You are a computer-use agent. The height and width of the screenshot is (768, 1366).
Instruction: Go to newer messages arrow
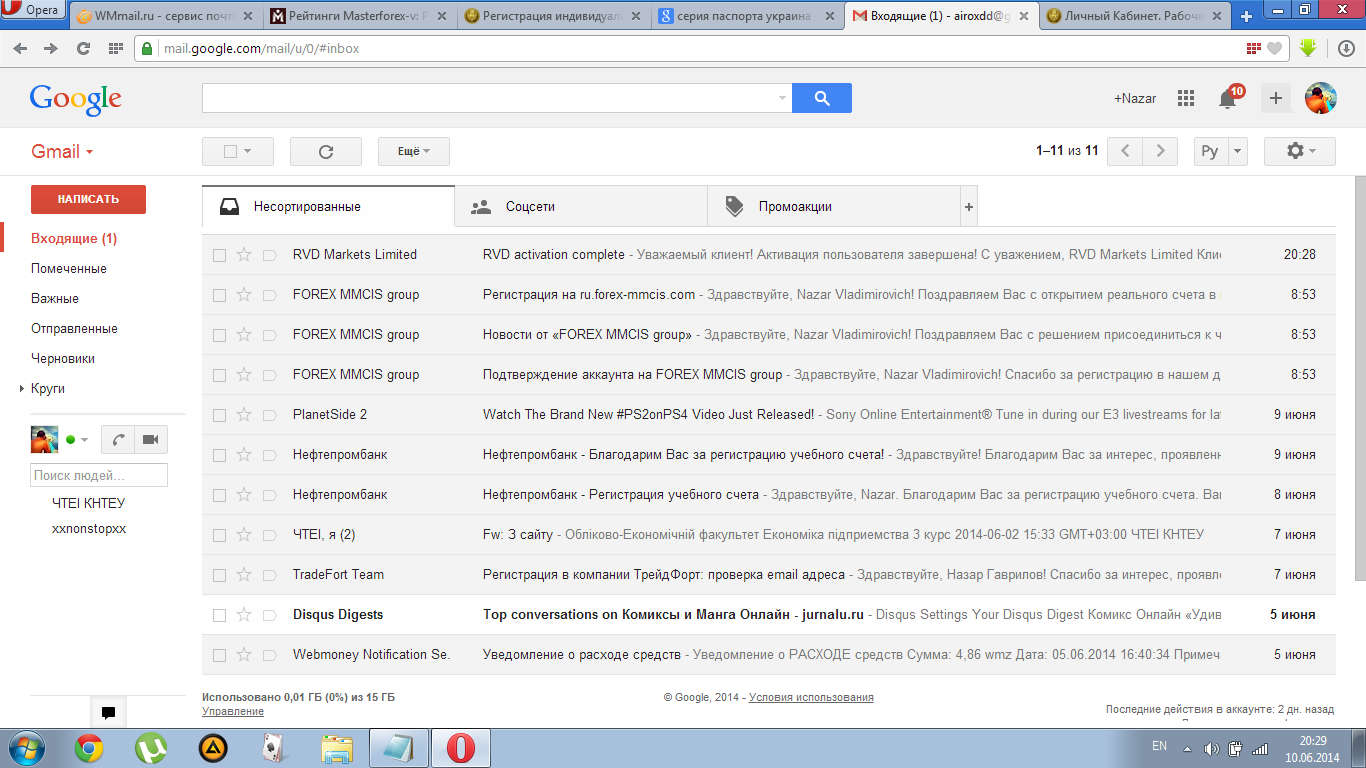tap(1125, 151)
